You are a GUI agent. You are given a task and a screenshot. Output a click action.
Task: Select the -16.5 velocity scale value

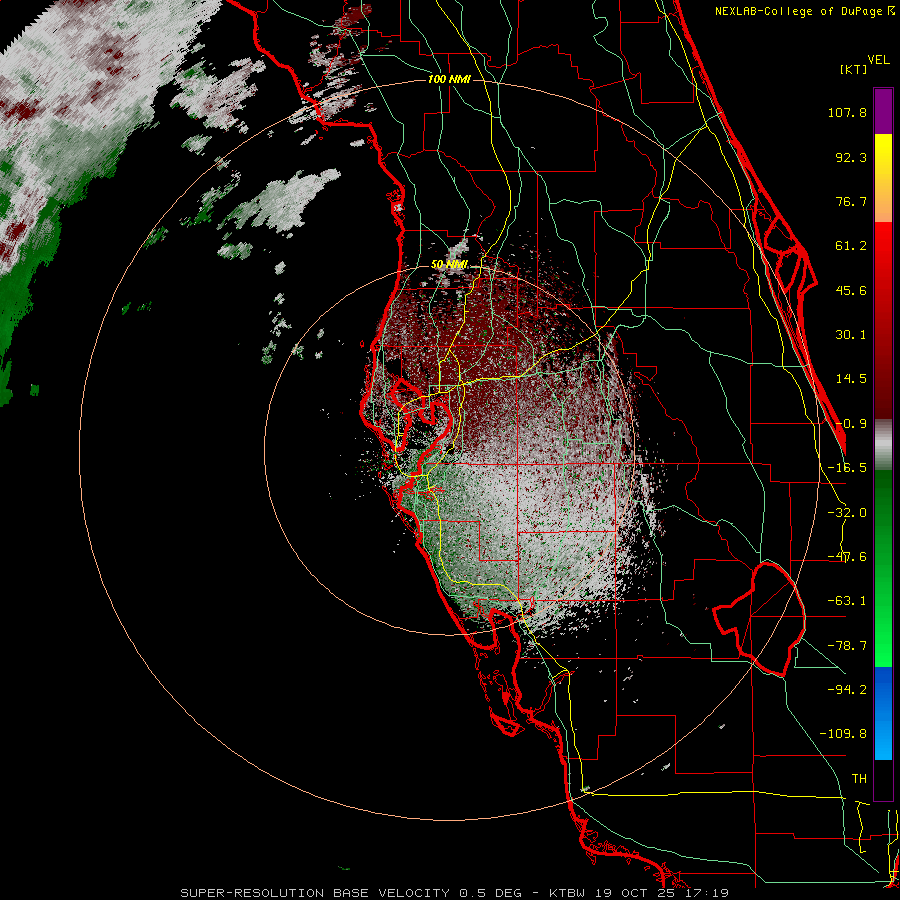coord(847,468)
